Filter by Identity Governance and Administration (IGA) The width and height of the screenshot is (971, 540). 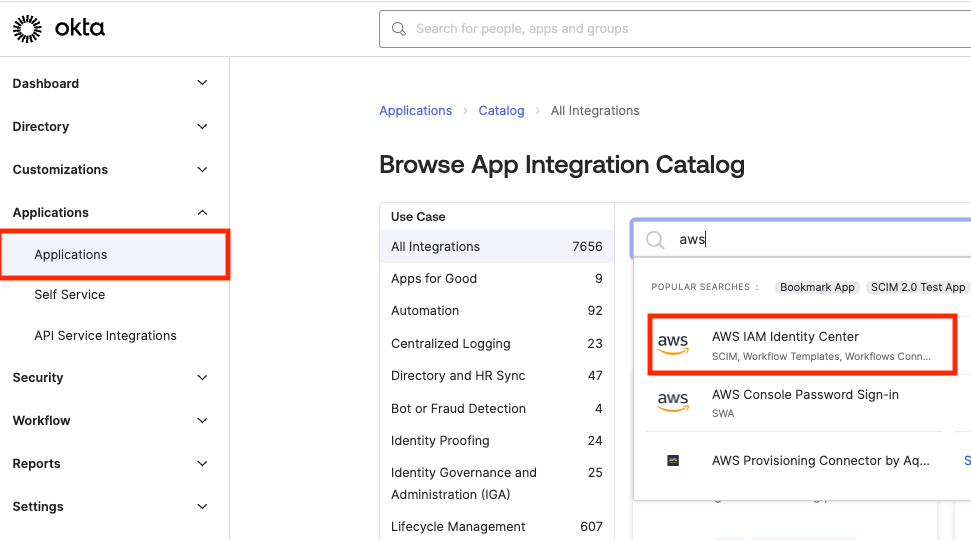(x=497, y=484)
